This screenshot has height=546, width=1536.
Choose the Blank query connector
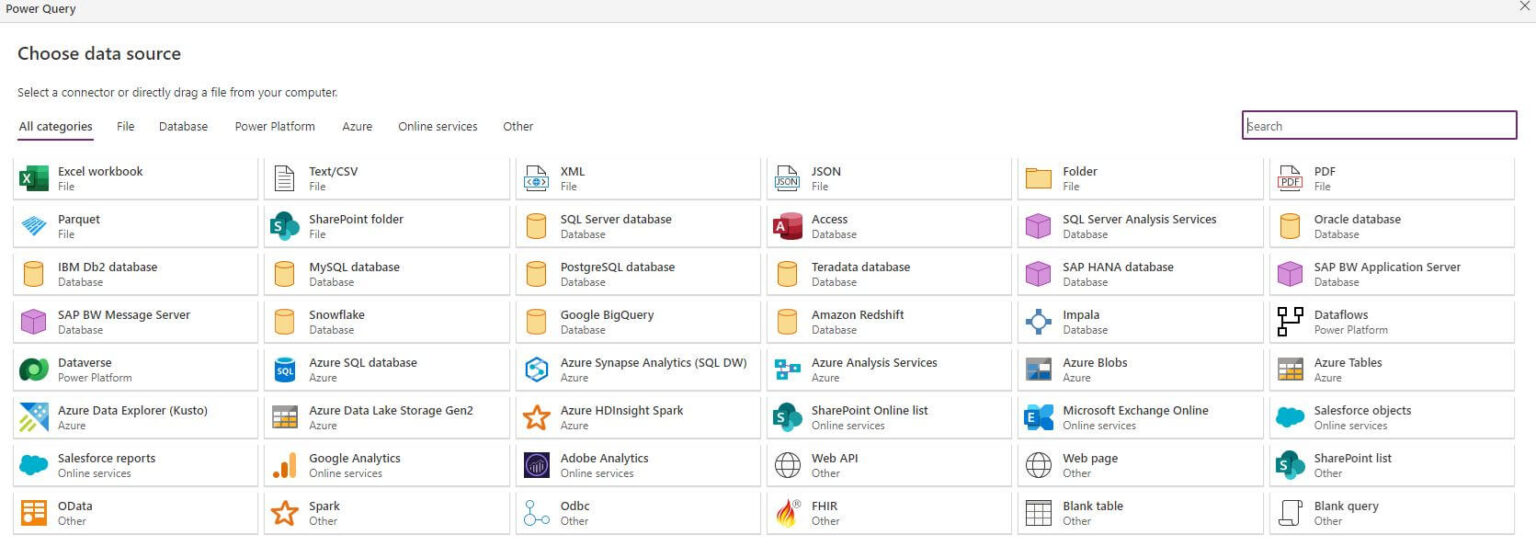[x=1393, y=513]
